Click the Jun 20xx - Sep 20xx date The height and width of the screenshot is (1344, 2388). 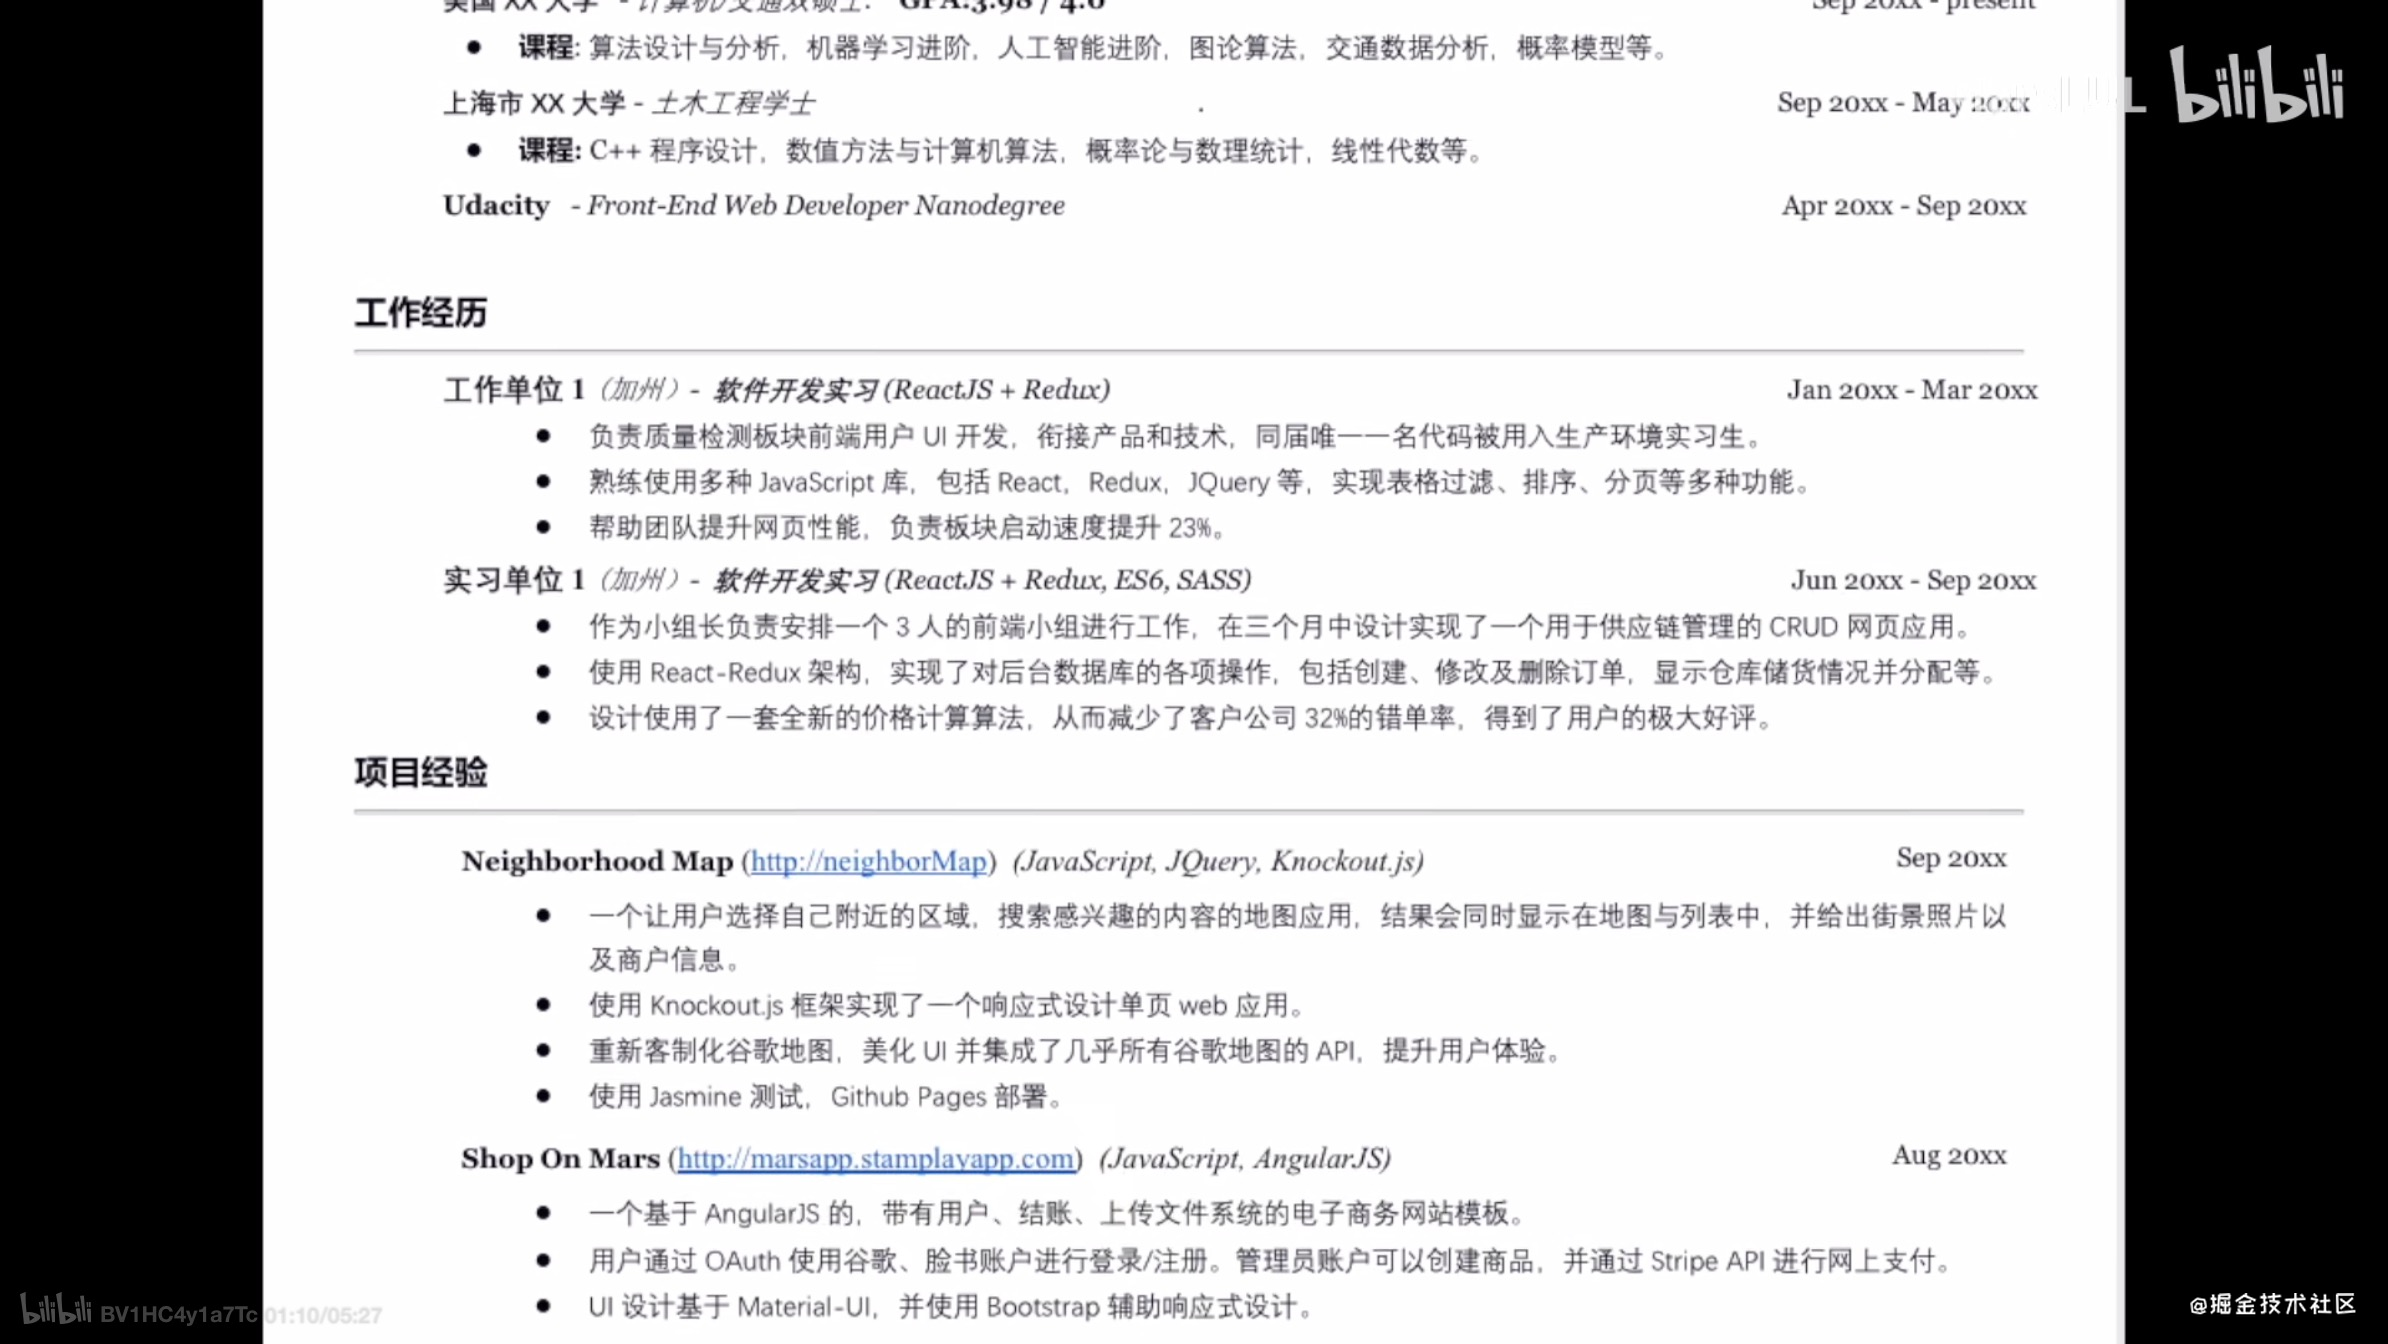click(1913, 580)
